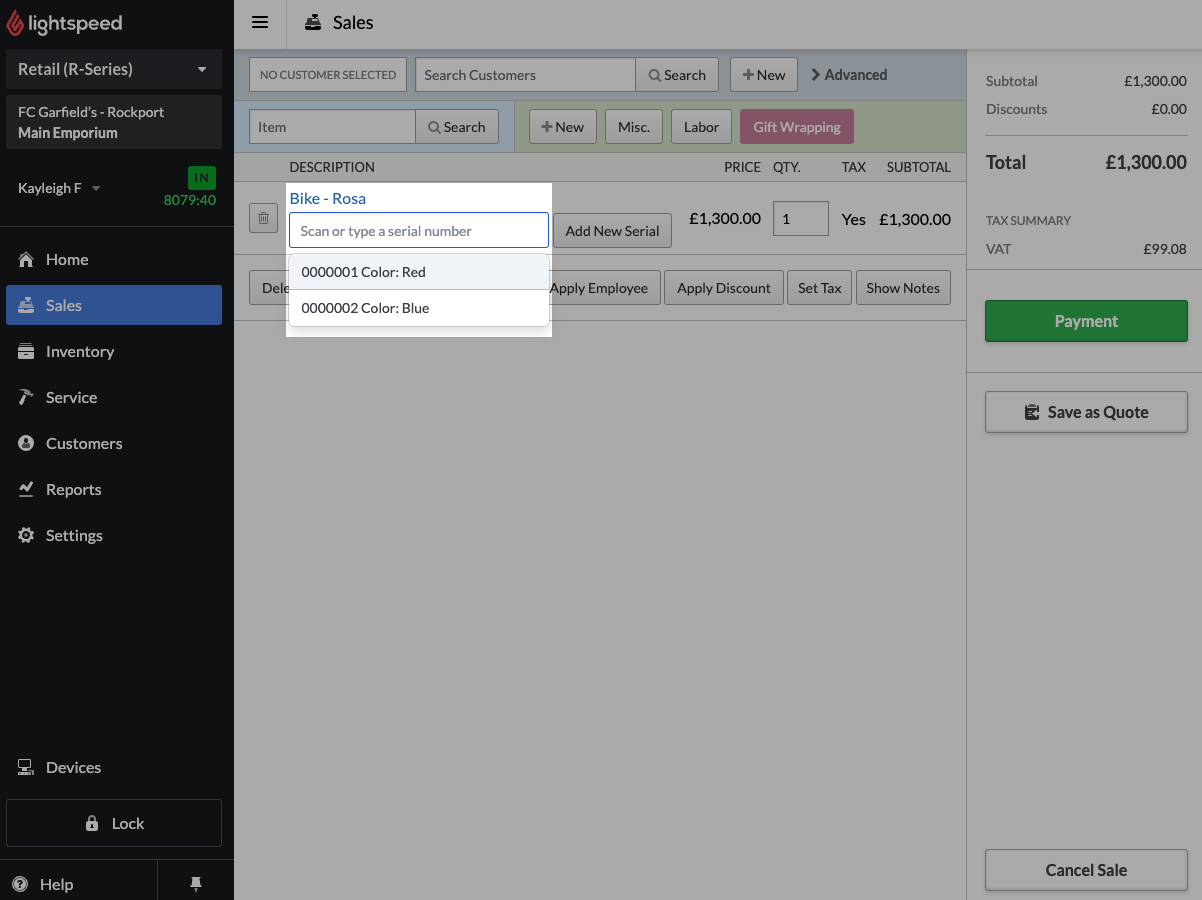Open the hamburger menu icon

(x=260, y=23)
